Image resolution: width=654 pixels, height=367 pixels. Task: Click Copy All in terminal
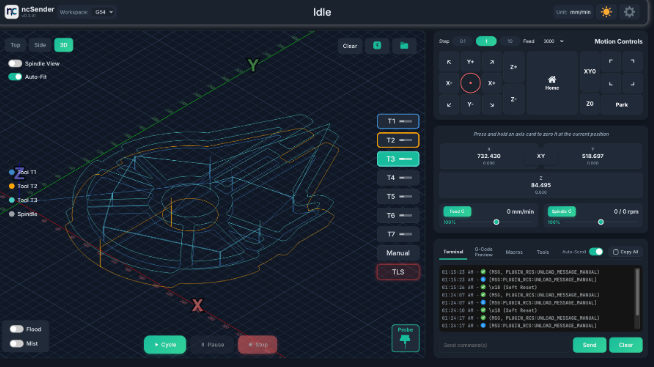(625, 251)
